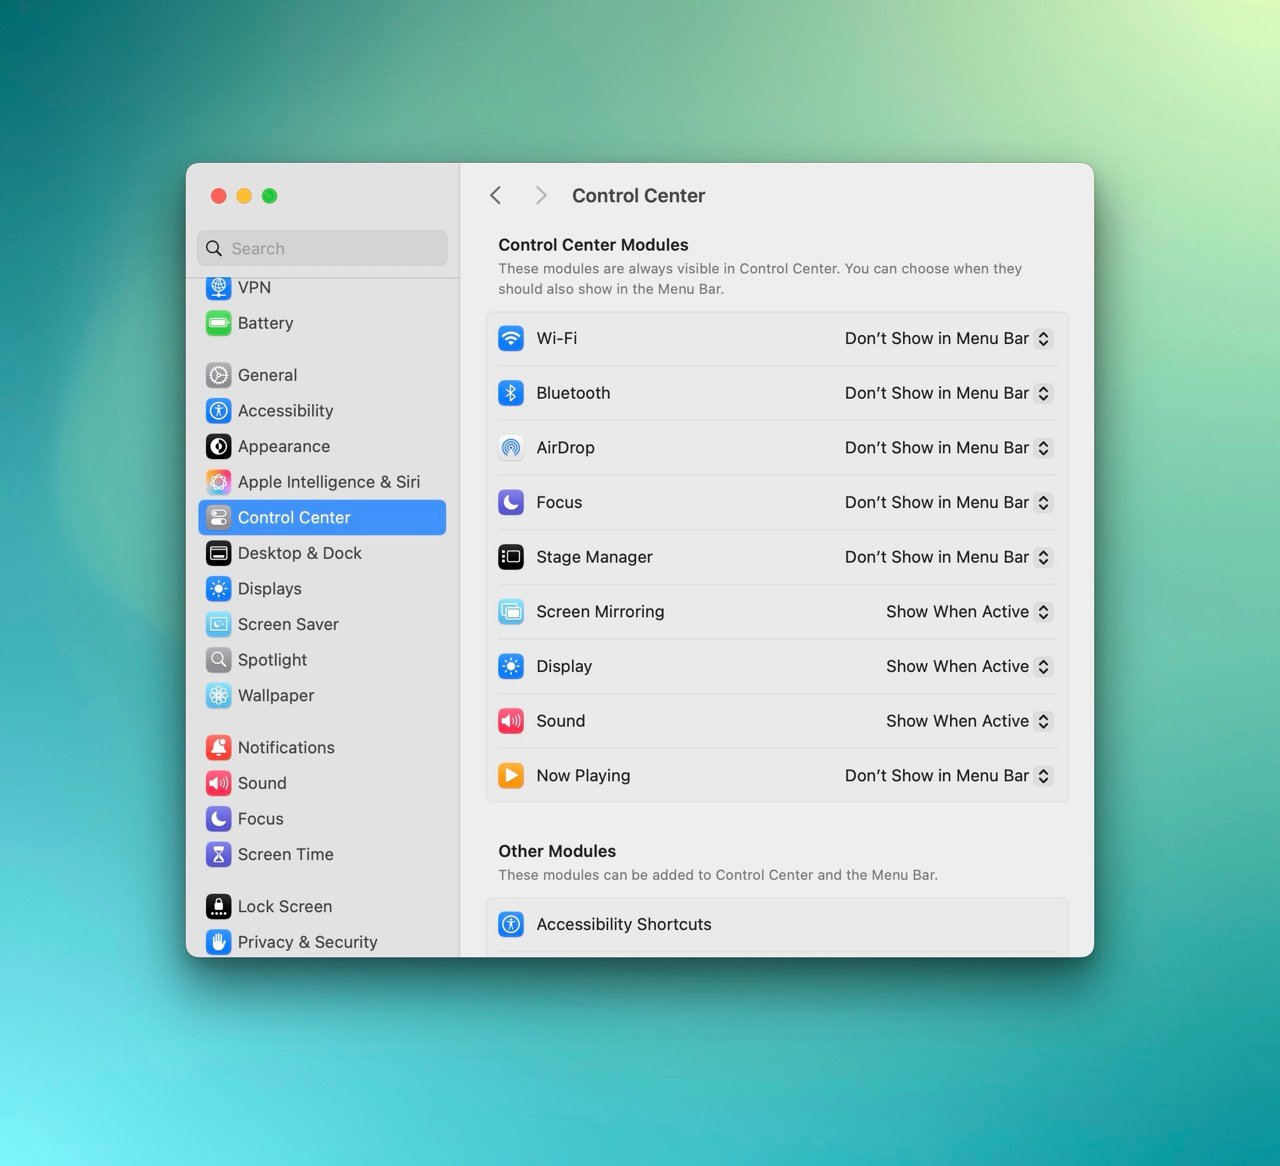
Task: Click the Privacy & Security hand icon
Action: 219,942
